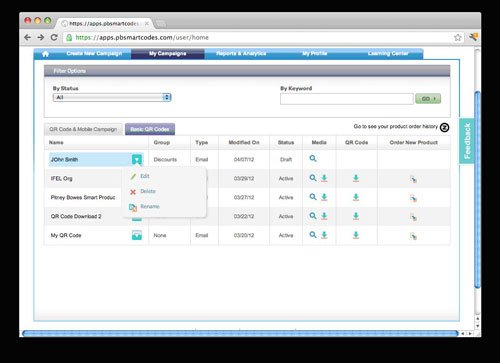Click the horizontal scrollbar at bottom
The width and height of the screenshot is (500, 363).
[x=240, y=333]
